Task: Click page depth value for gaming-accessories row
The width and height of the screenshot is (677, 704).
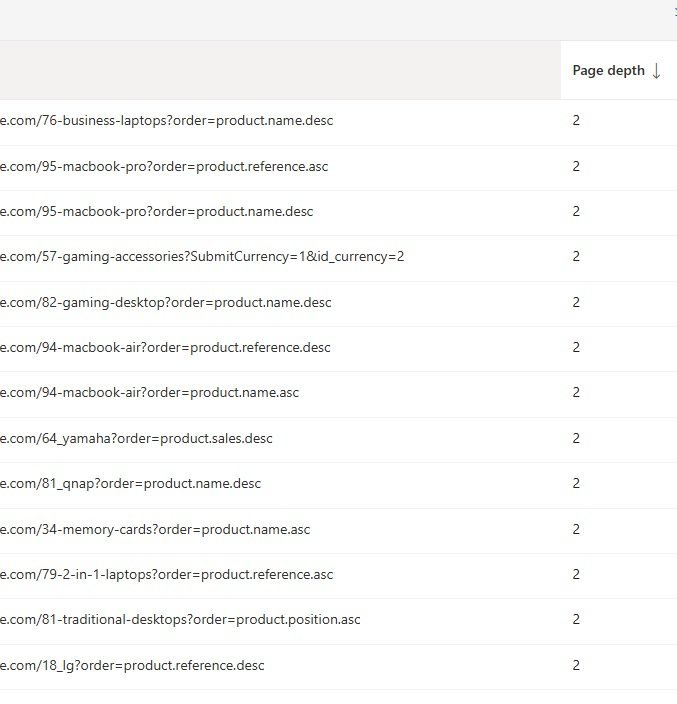Action: [x=576, y=257]
